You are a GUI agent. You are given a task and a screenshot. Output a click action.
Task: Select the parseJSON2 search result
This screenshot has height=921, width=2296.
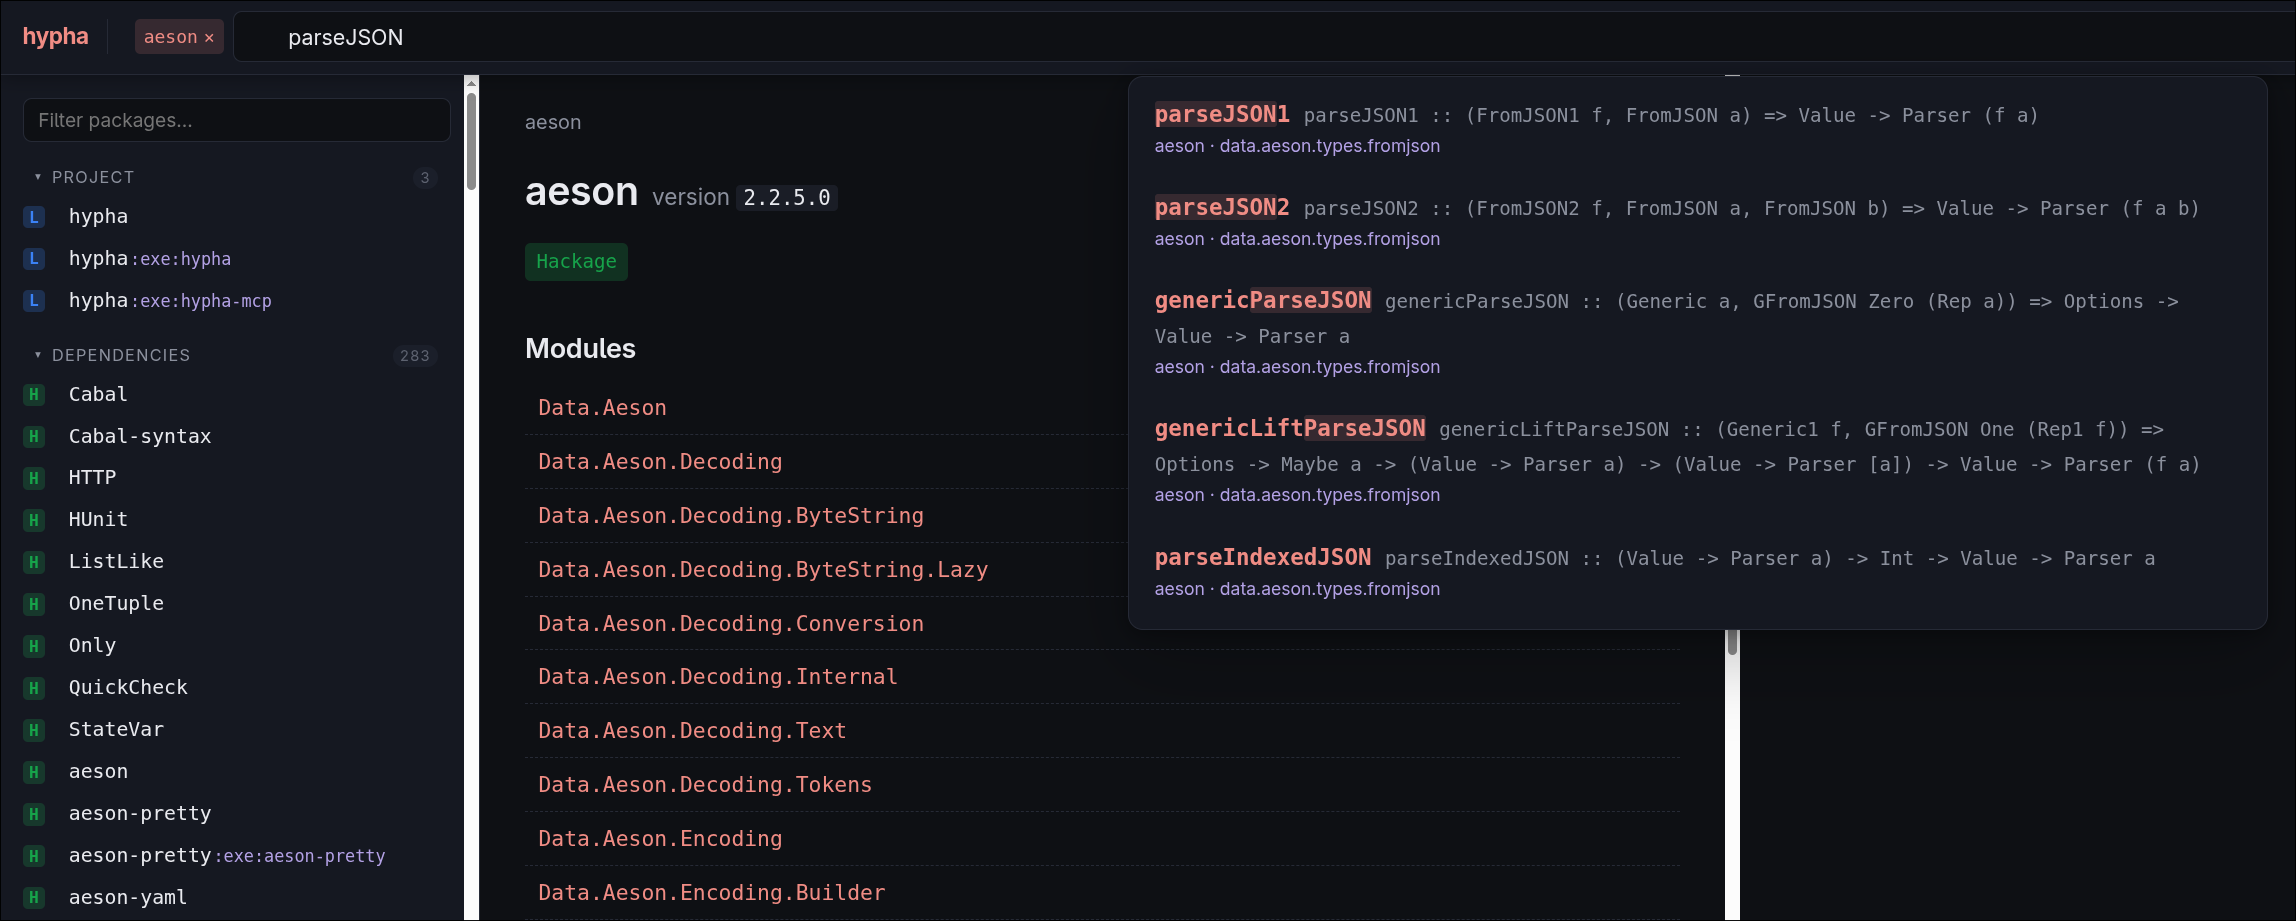(1697, 222)
